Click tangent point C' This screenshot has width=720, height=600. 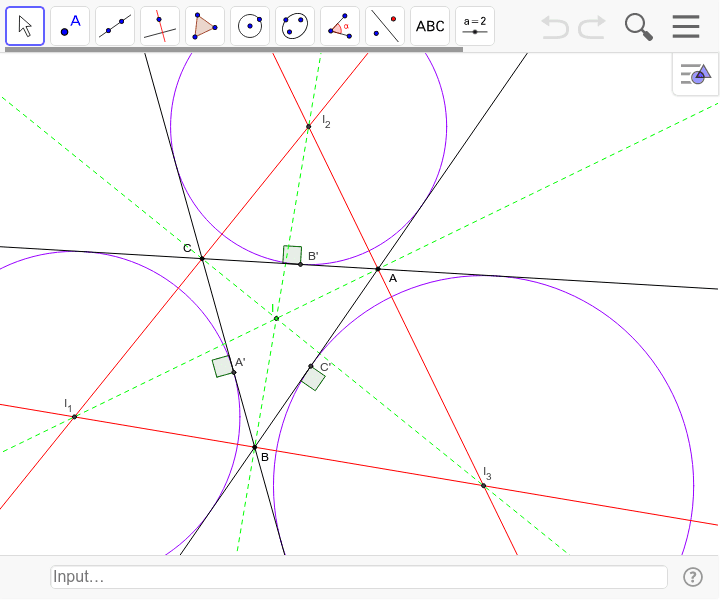[311, 366]
